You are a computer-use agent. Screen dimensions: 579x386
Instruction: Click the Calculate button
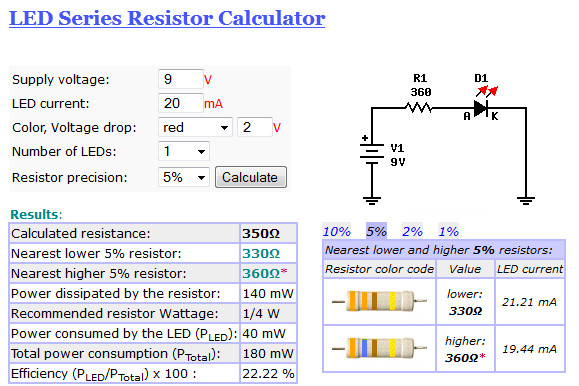click(251, 177)
